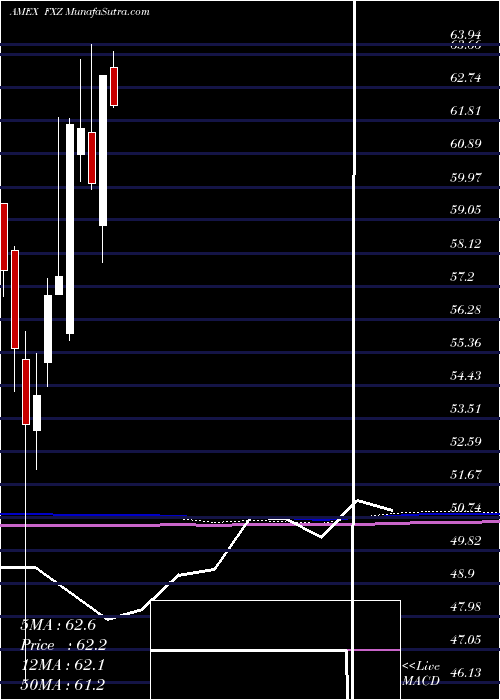Click the 46.13 price axis label
The height and width of the screenshot is (700, 500).
click(x=466, y=673)
